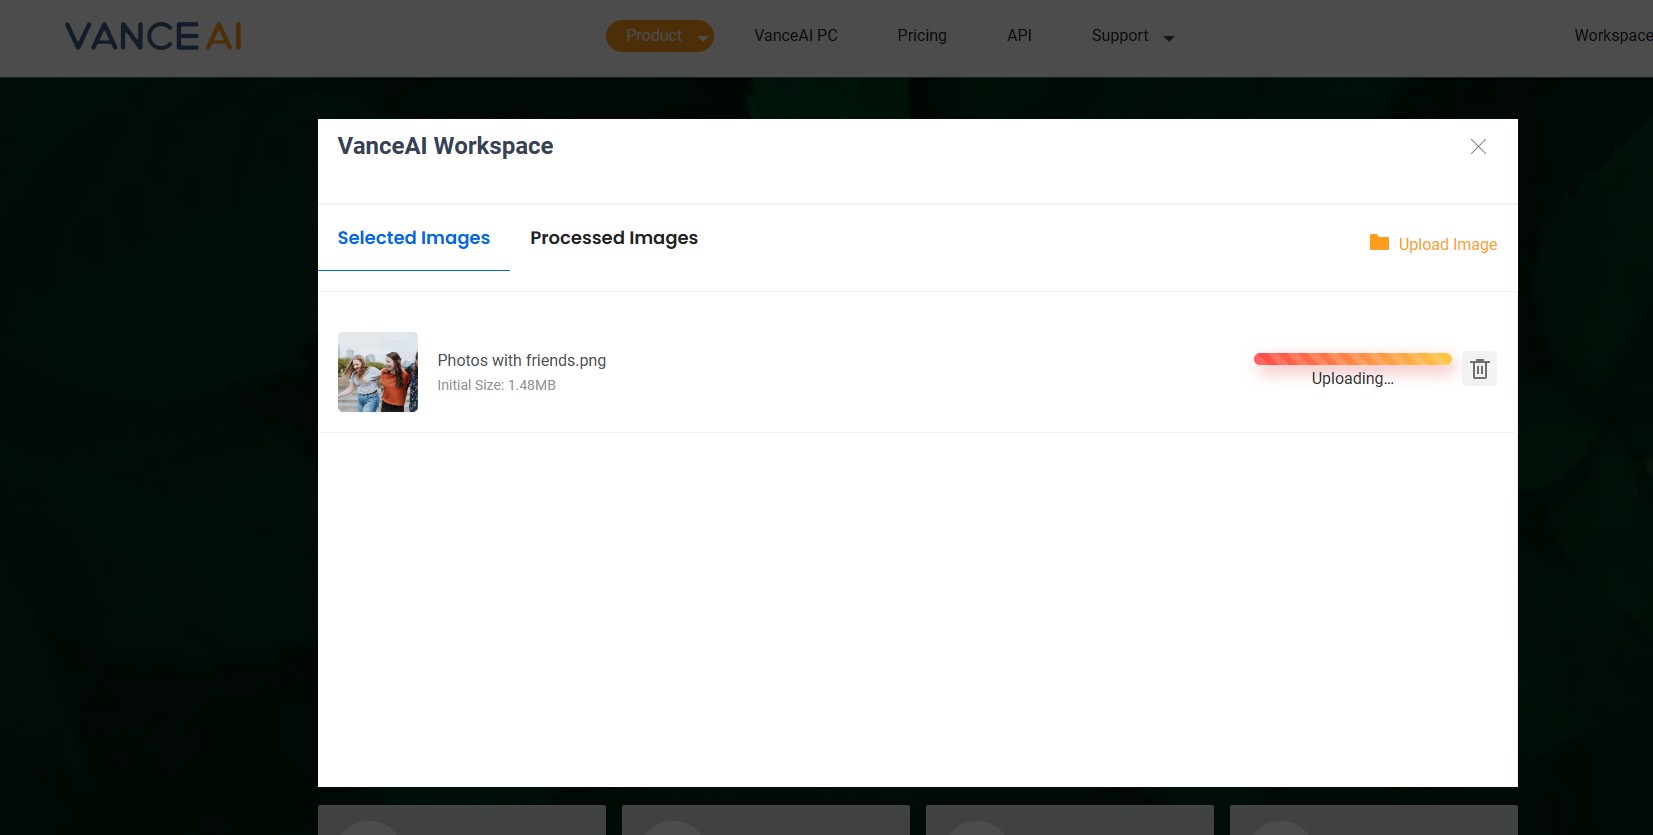
Task: Delete Photos with friends.png using trash icon
Action: (1480, 369)
